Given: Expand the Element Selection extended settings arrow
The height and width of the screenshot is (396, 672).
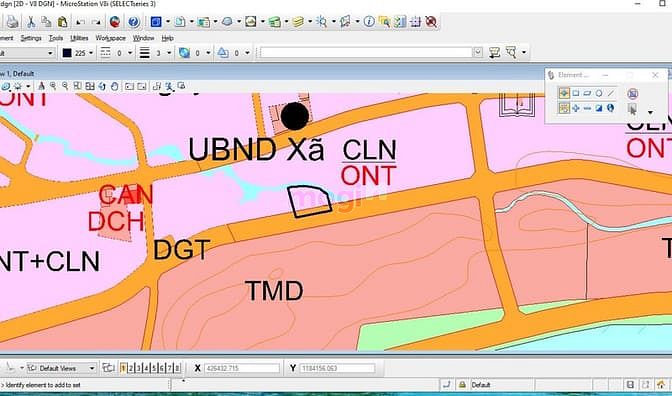Looking at the screenshot, I should (651, 113).
